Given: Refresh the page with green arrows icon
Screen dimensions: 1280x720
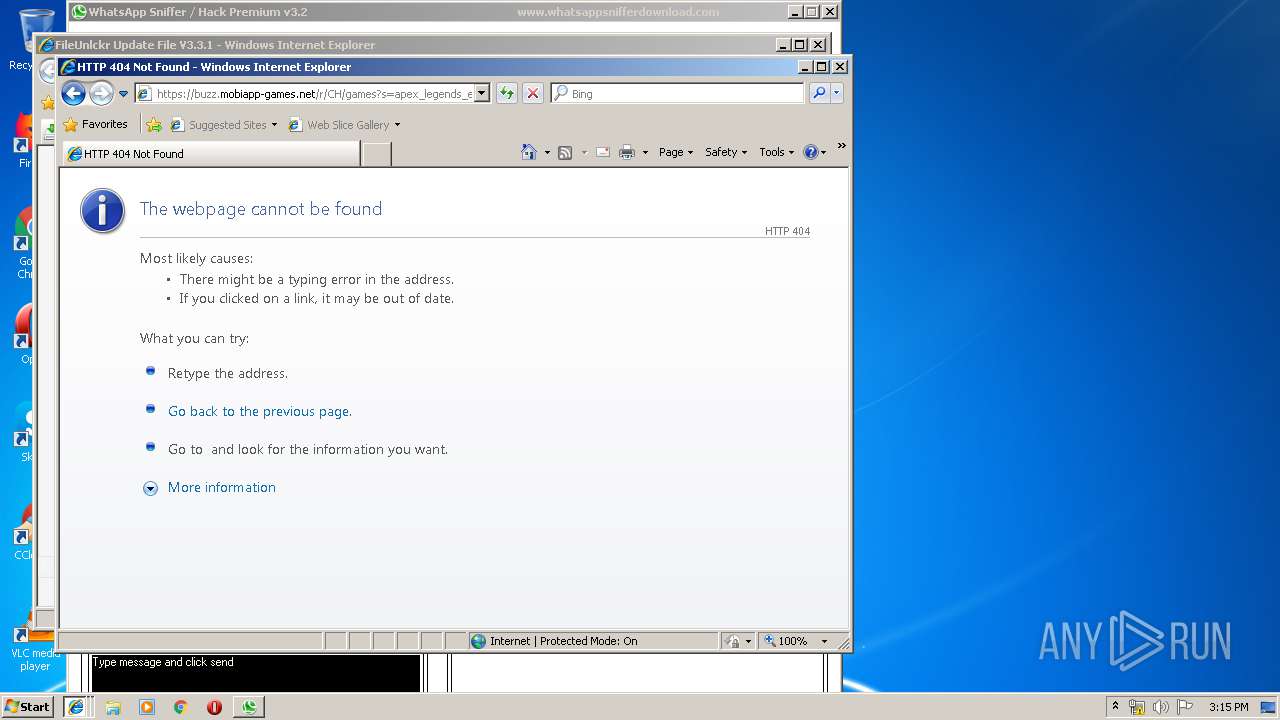Looking at the screenshot, I should [x=507, y=94].
